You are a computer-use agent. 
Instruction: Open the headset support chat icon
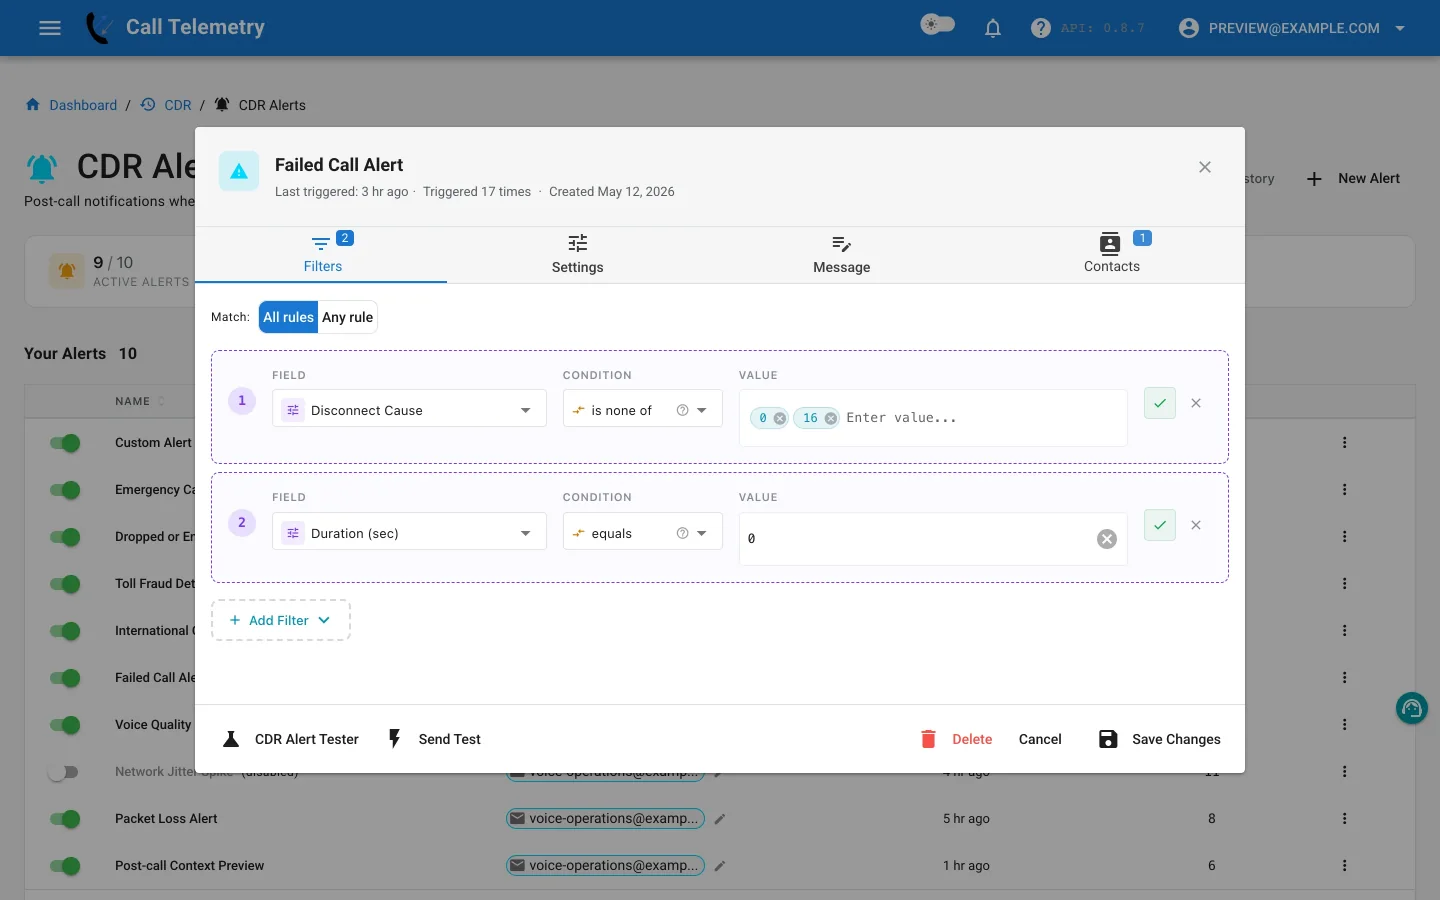(x=1411, y=709)
